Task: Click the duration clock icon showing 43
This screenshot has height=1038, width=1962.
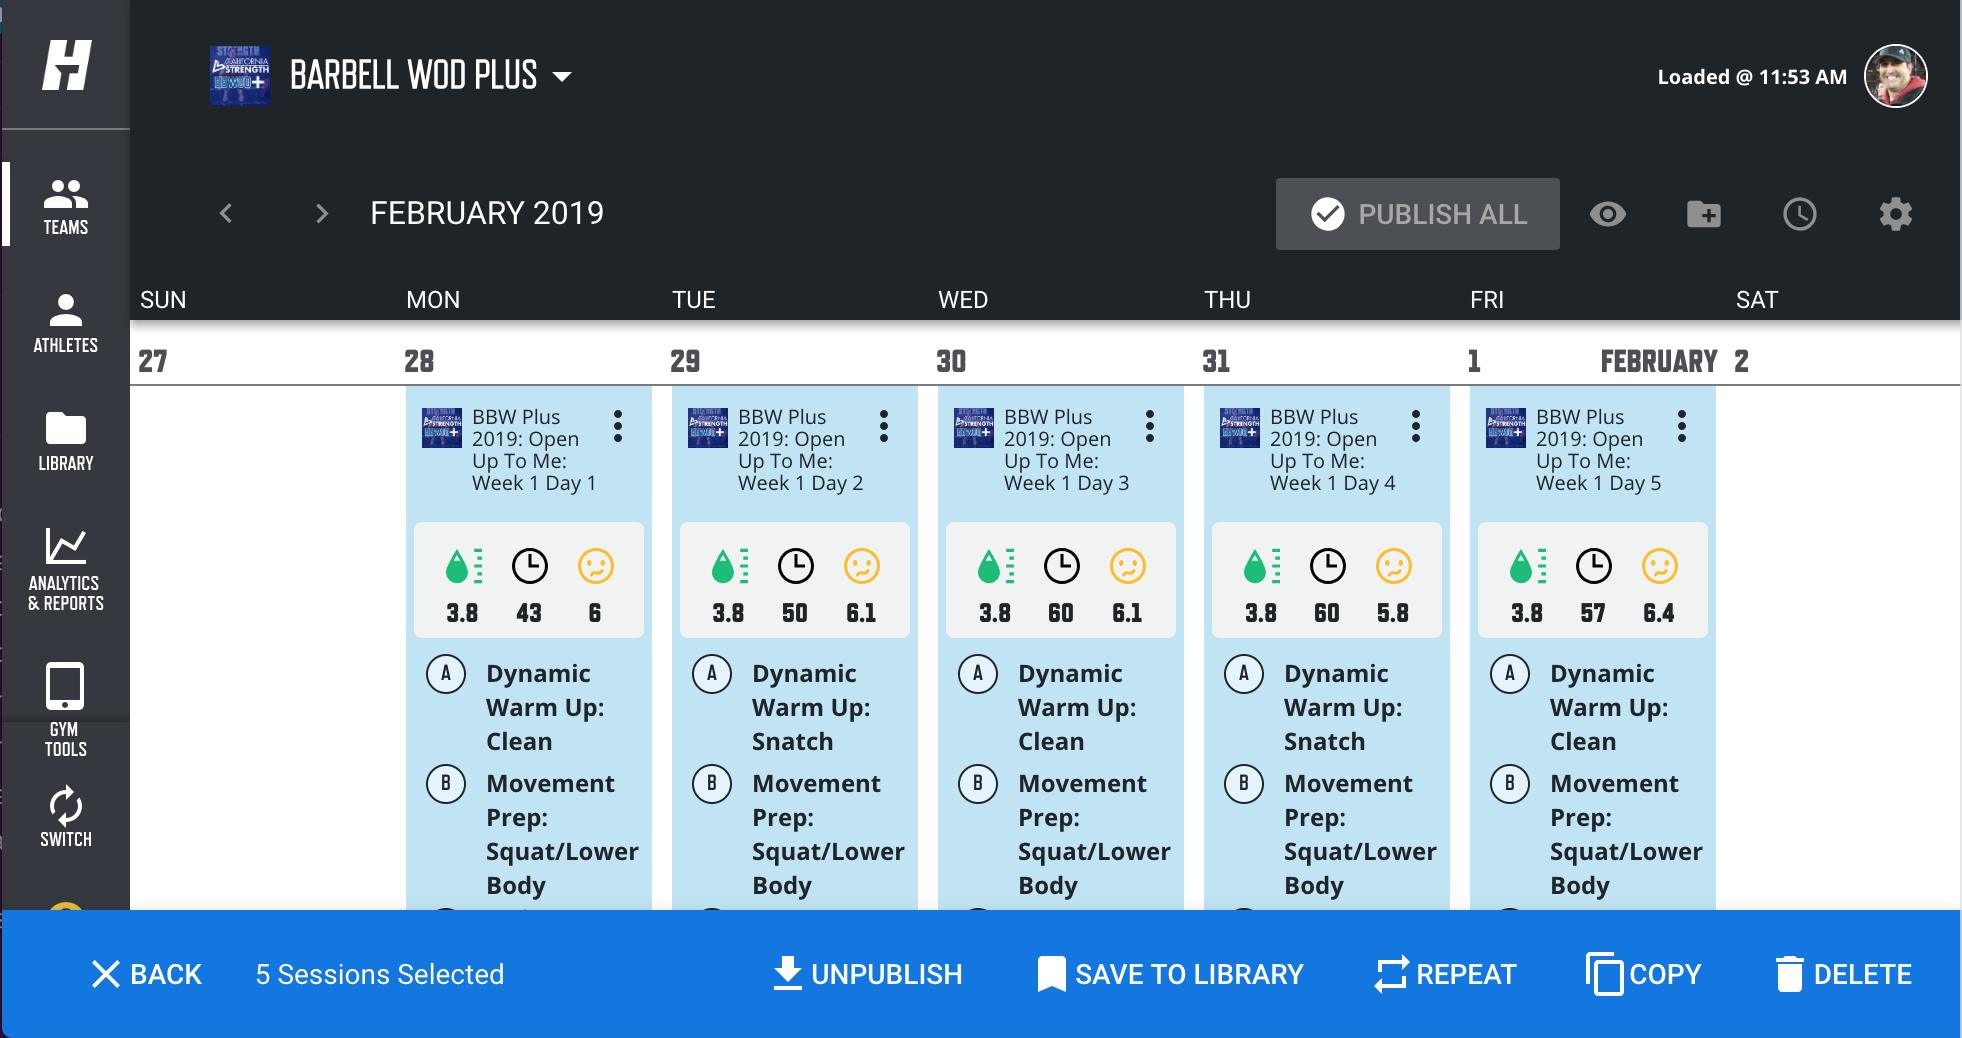Action: click(530, 566)
